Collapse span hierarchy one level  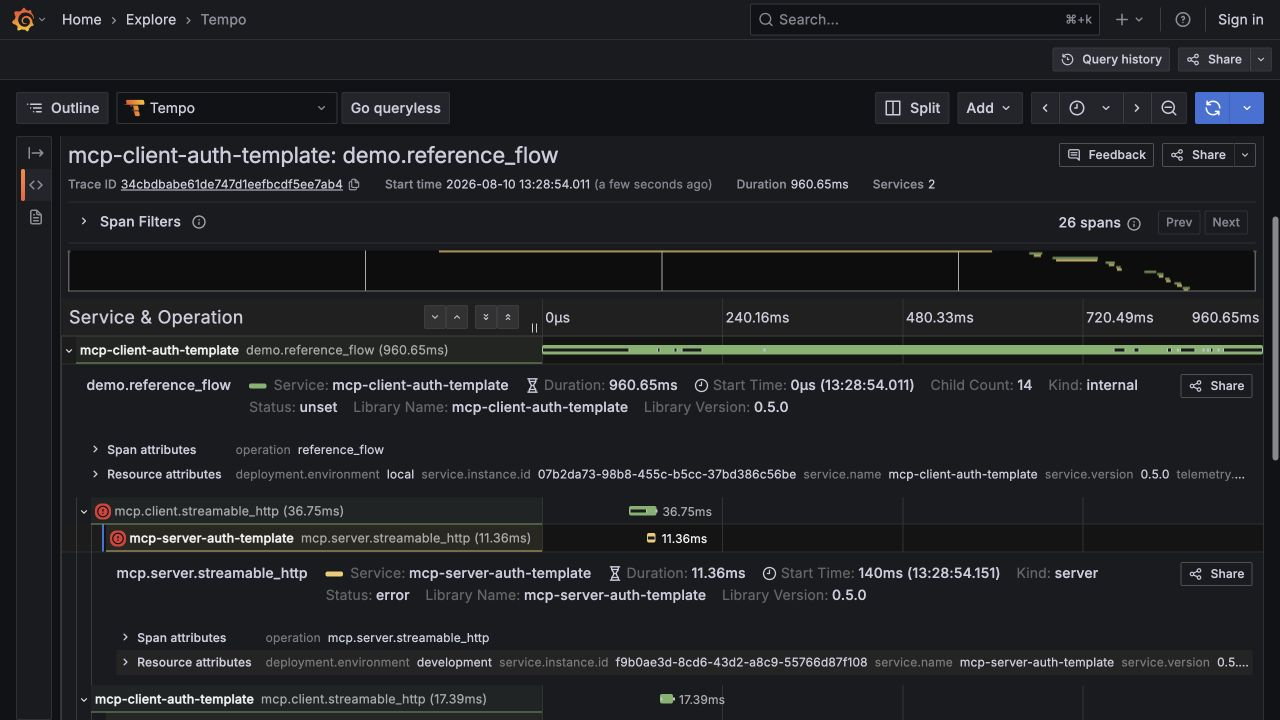coord(457,317)
